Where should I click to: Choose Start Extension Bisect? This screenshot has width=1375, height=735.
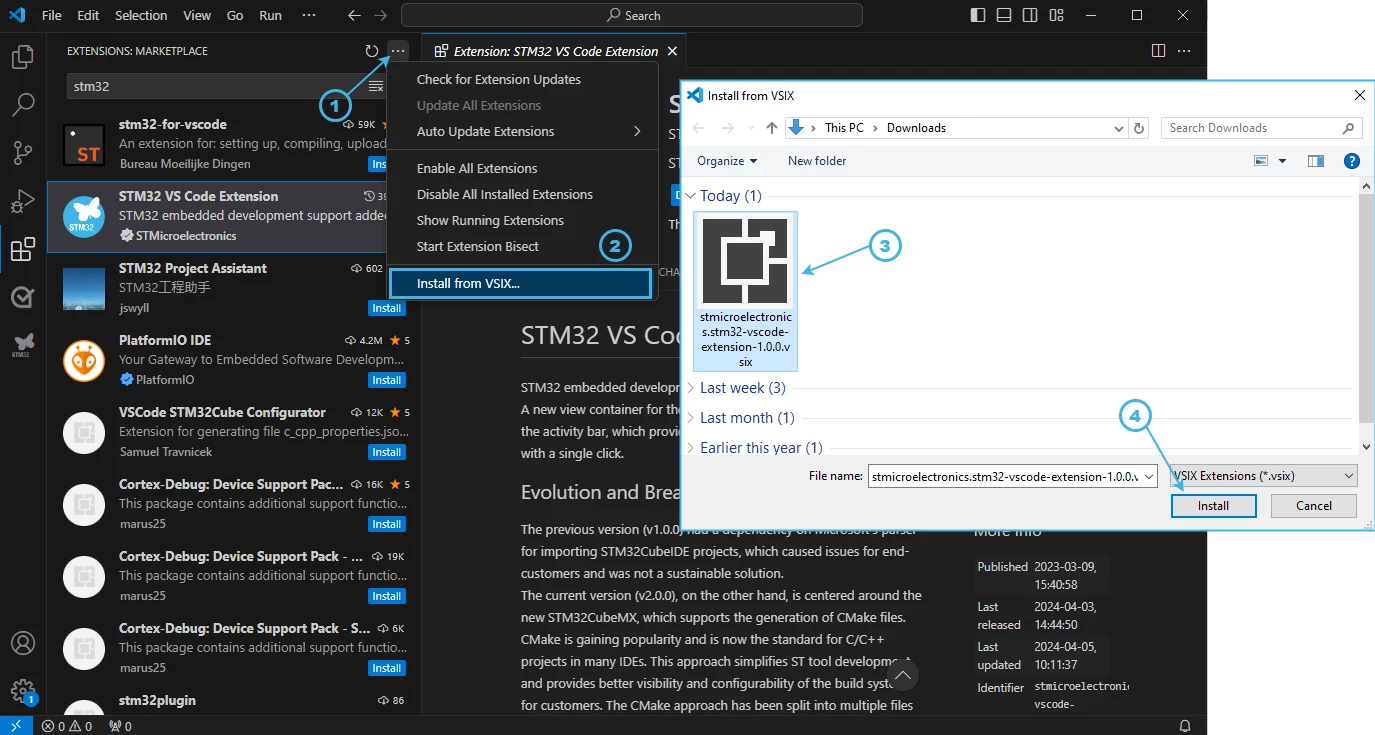coord(522,246)
